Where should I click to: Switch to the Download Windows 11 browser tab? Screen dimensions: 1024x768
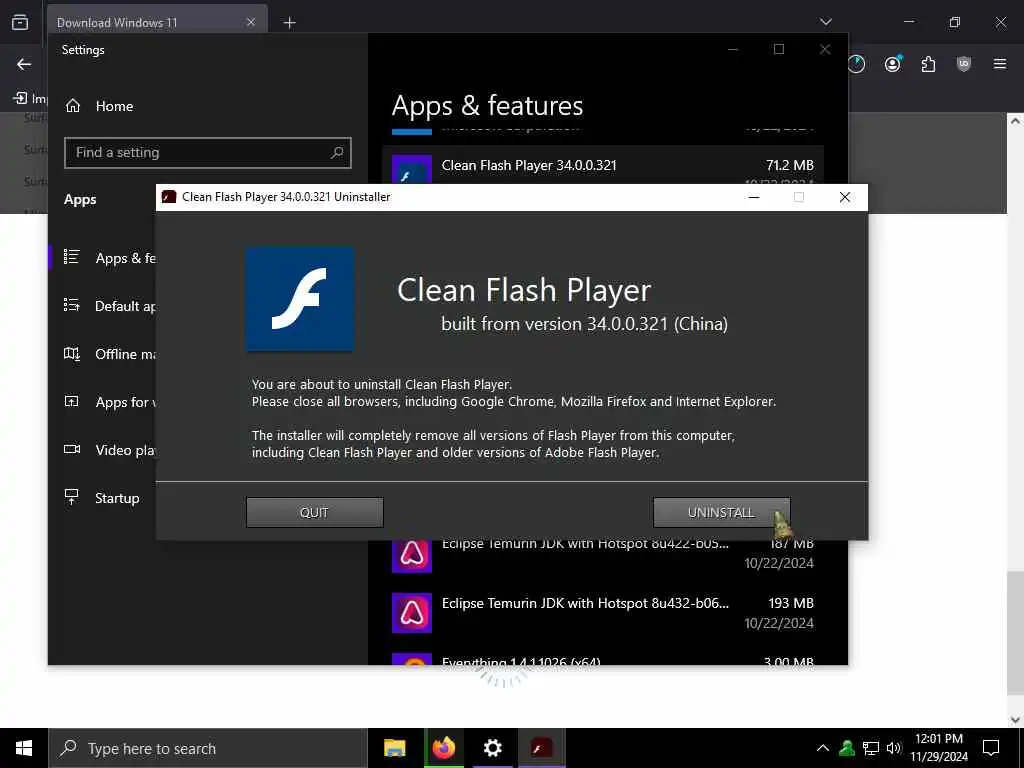click(157, 23)
